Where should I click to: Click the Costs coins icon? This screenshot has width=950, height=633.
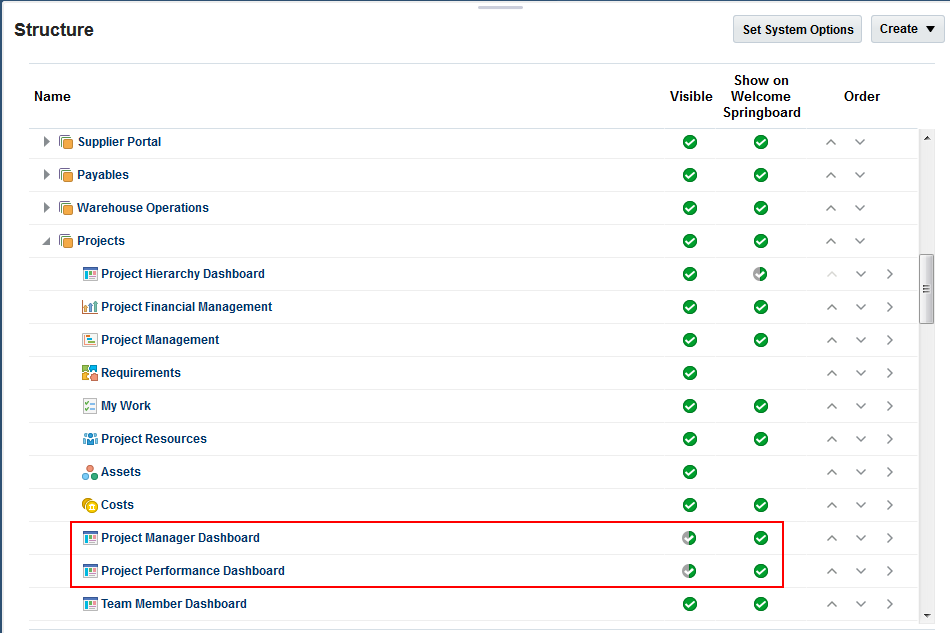pyautogui.click(x=90, y=505)
